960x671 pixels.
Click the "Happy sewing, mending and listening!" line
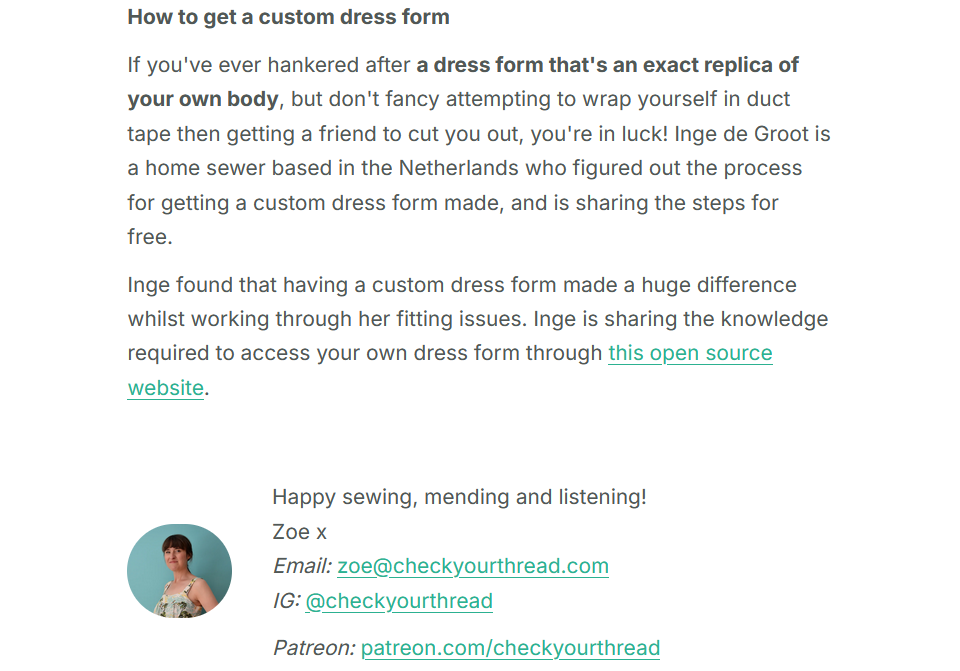tap(459, 497)
